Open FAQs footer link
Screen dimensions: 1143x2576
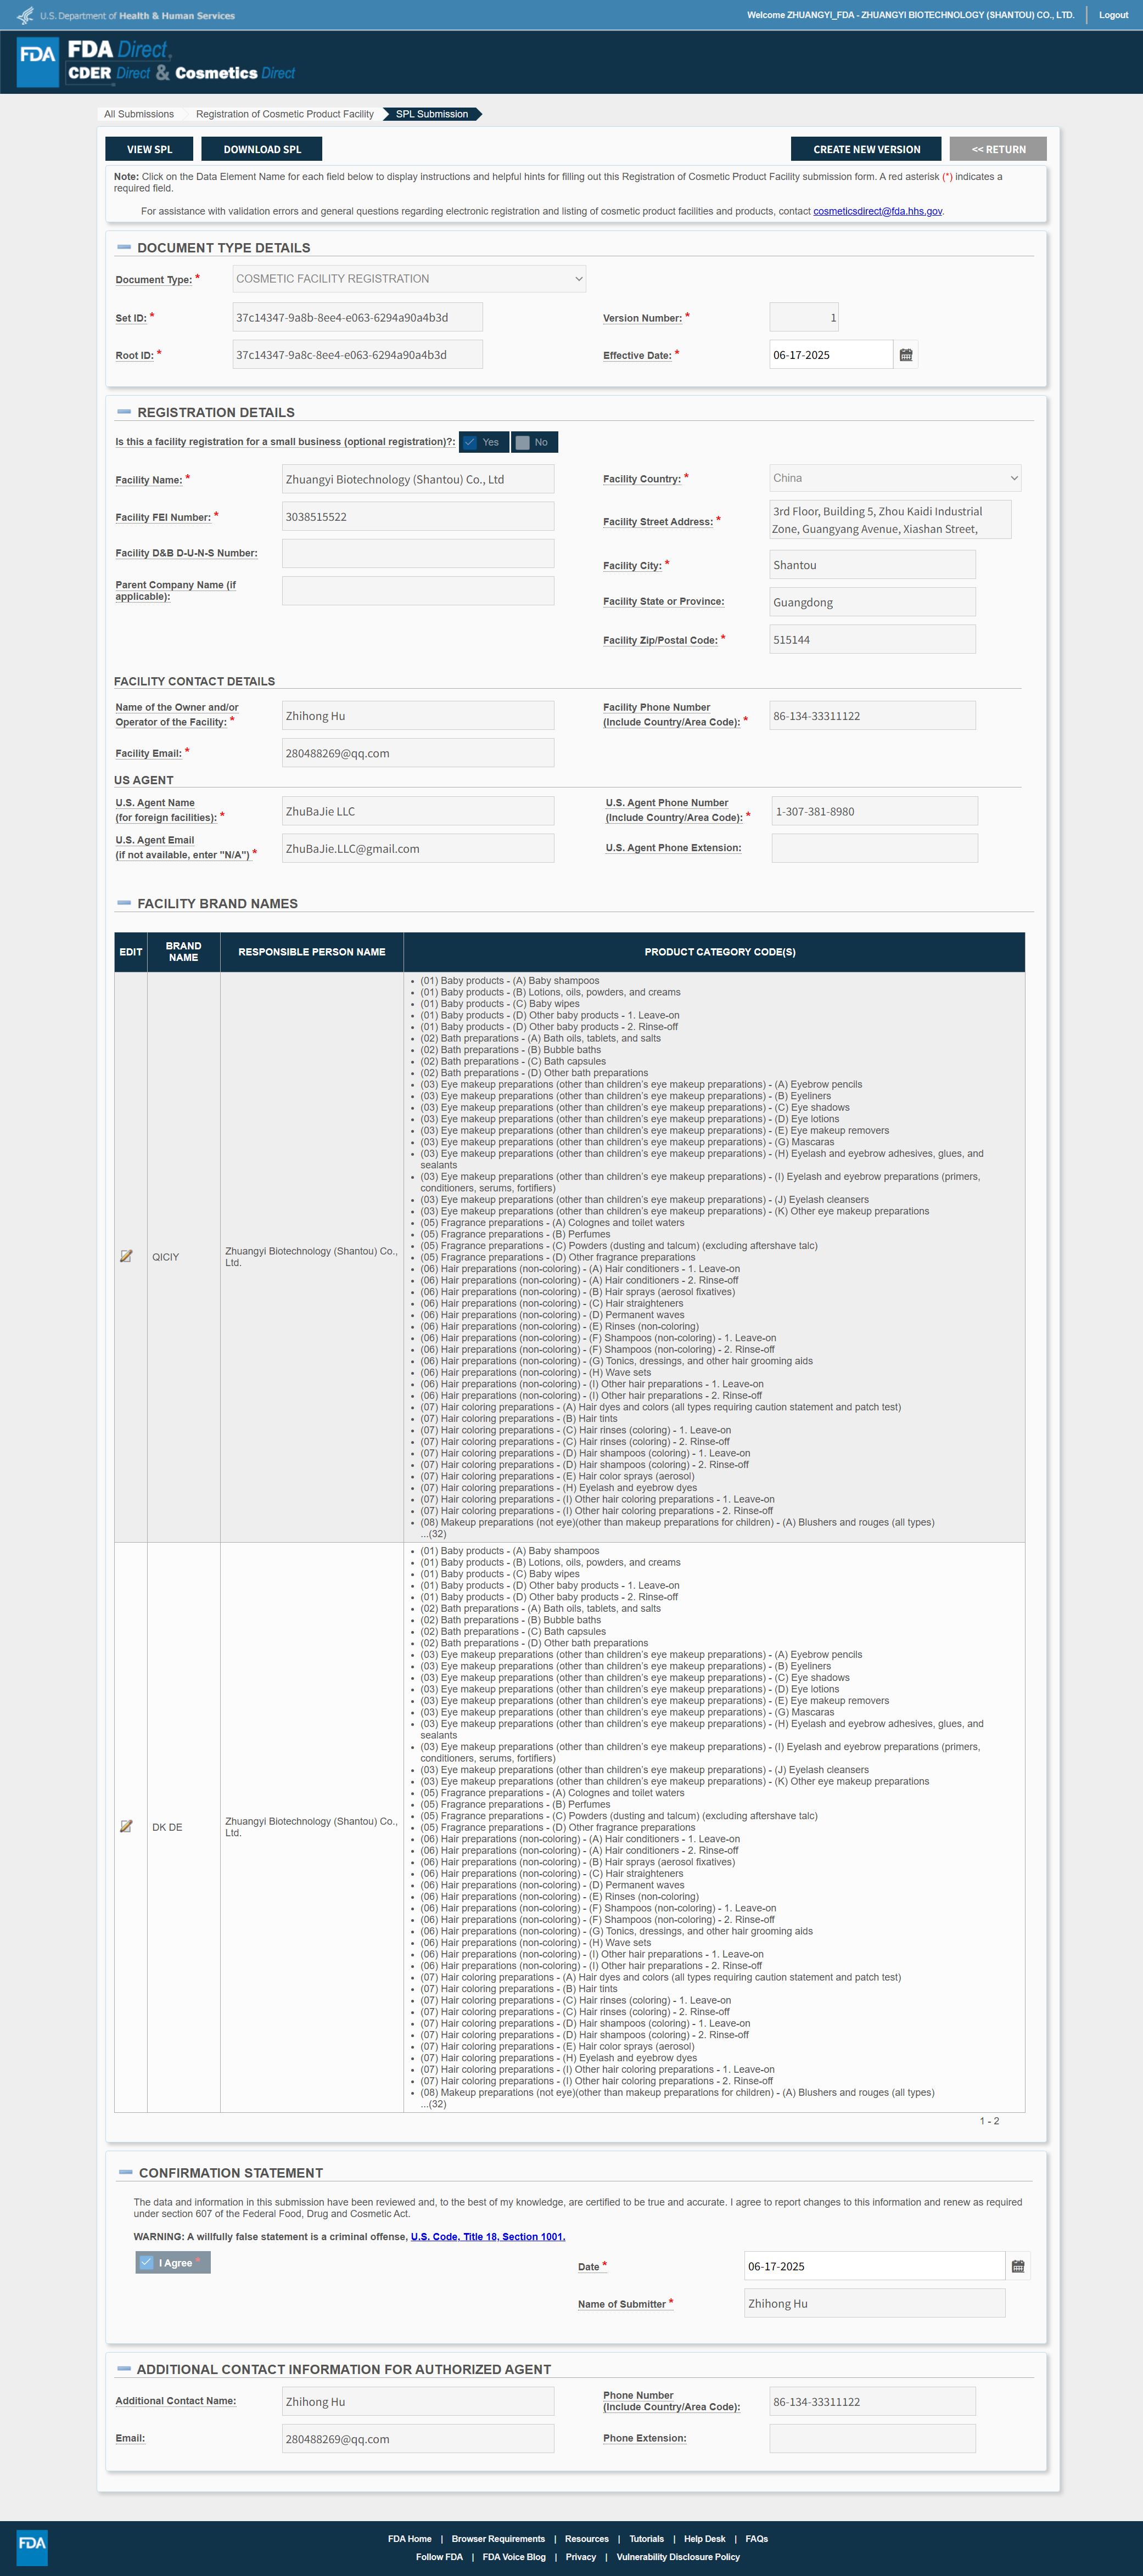pos(757,2539)
